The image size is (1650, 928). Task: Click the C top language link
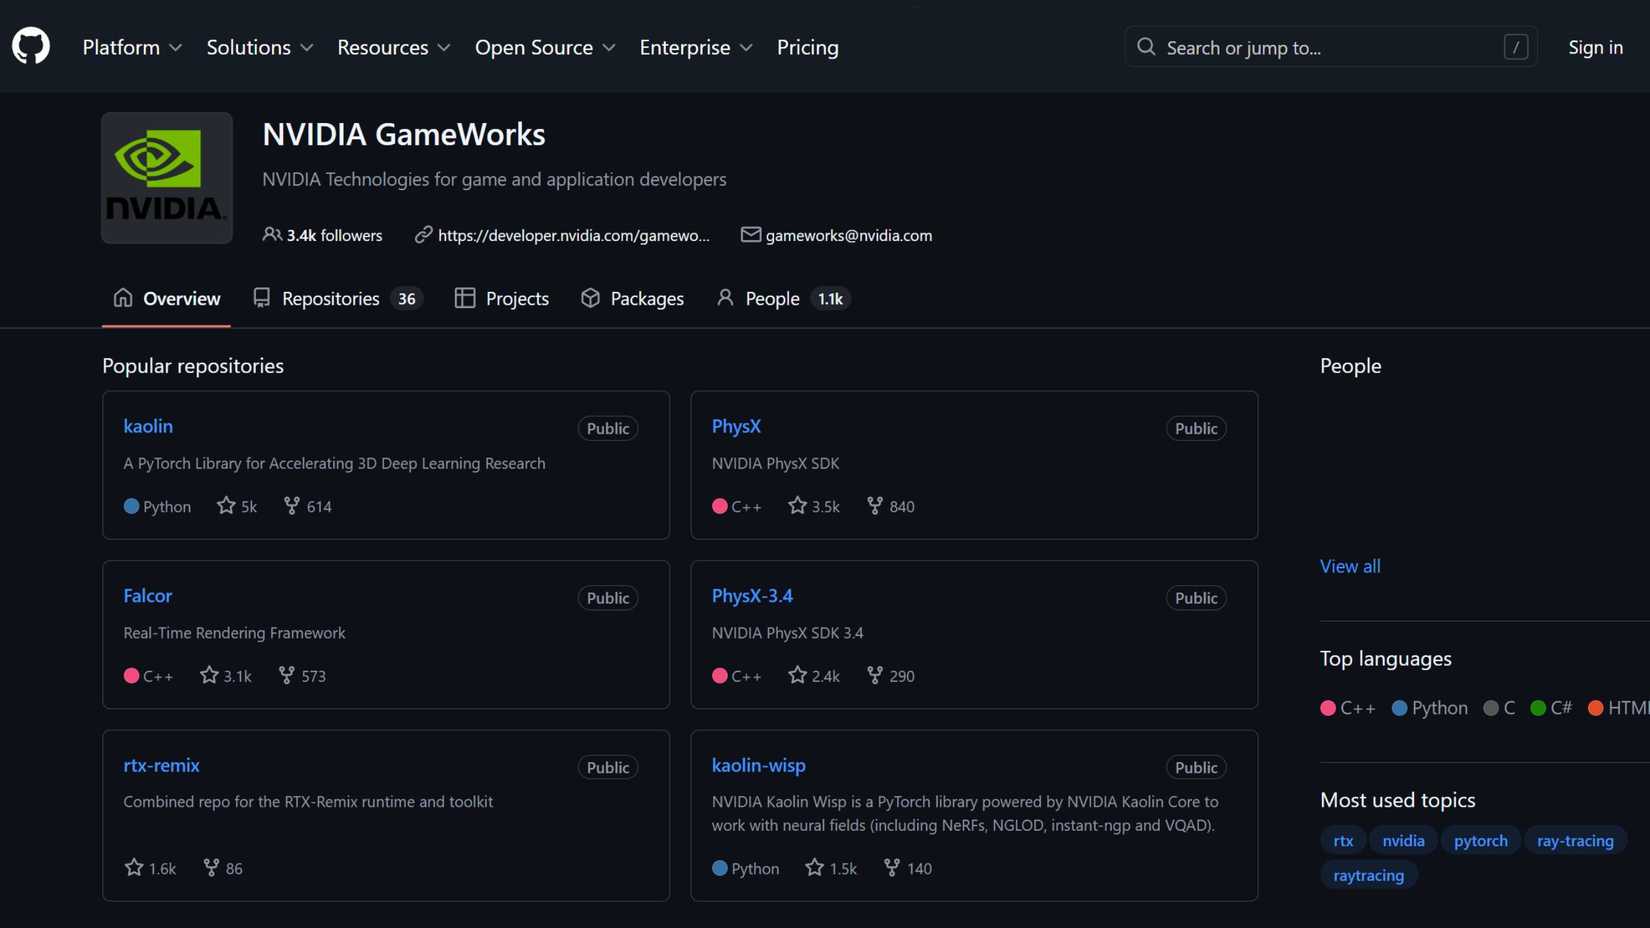[1500, 708]
